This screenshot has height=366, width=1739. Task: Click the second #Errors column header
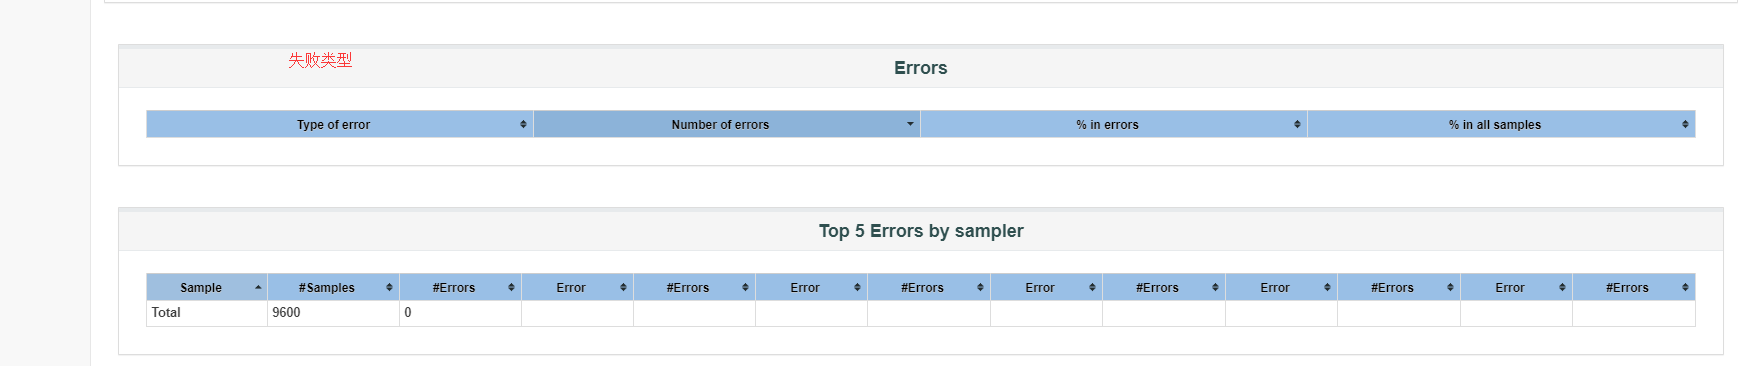pyautogui.click(x=694, y=287)
